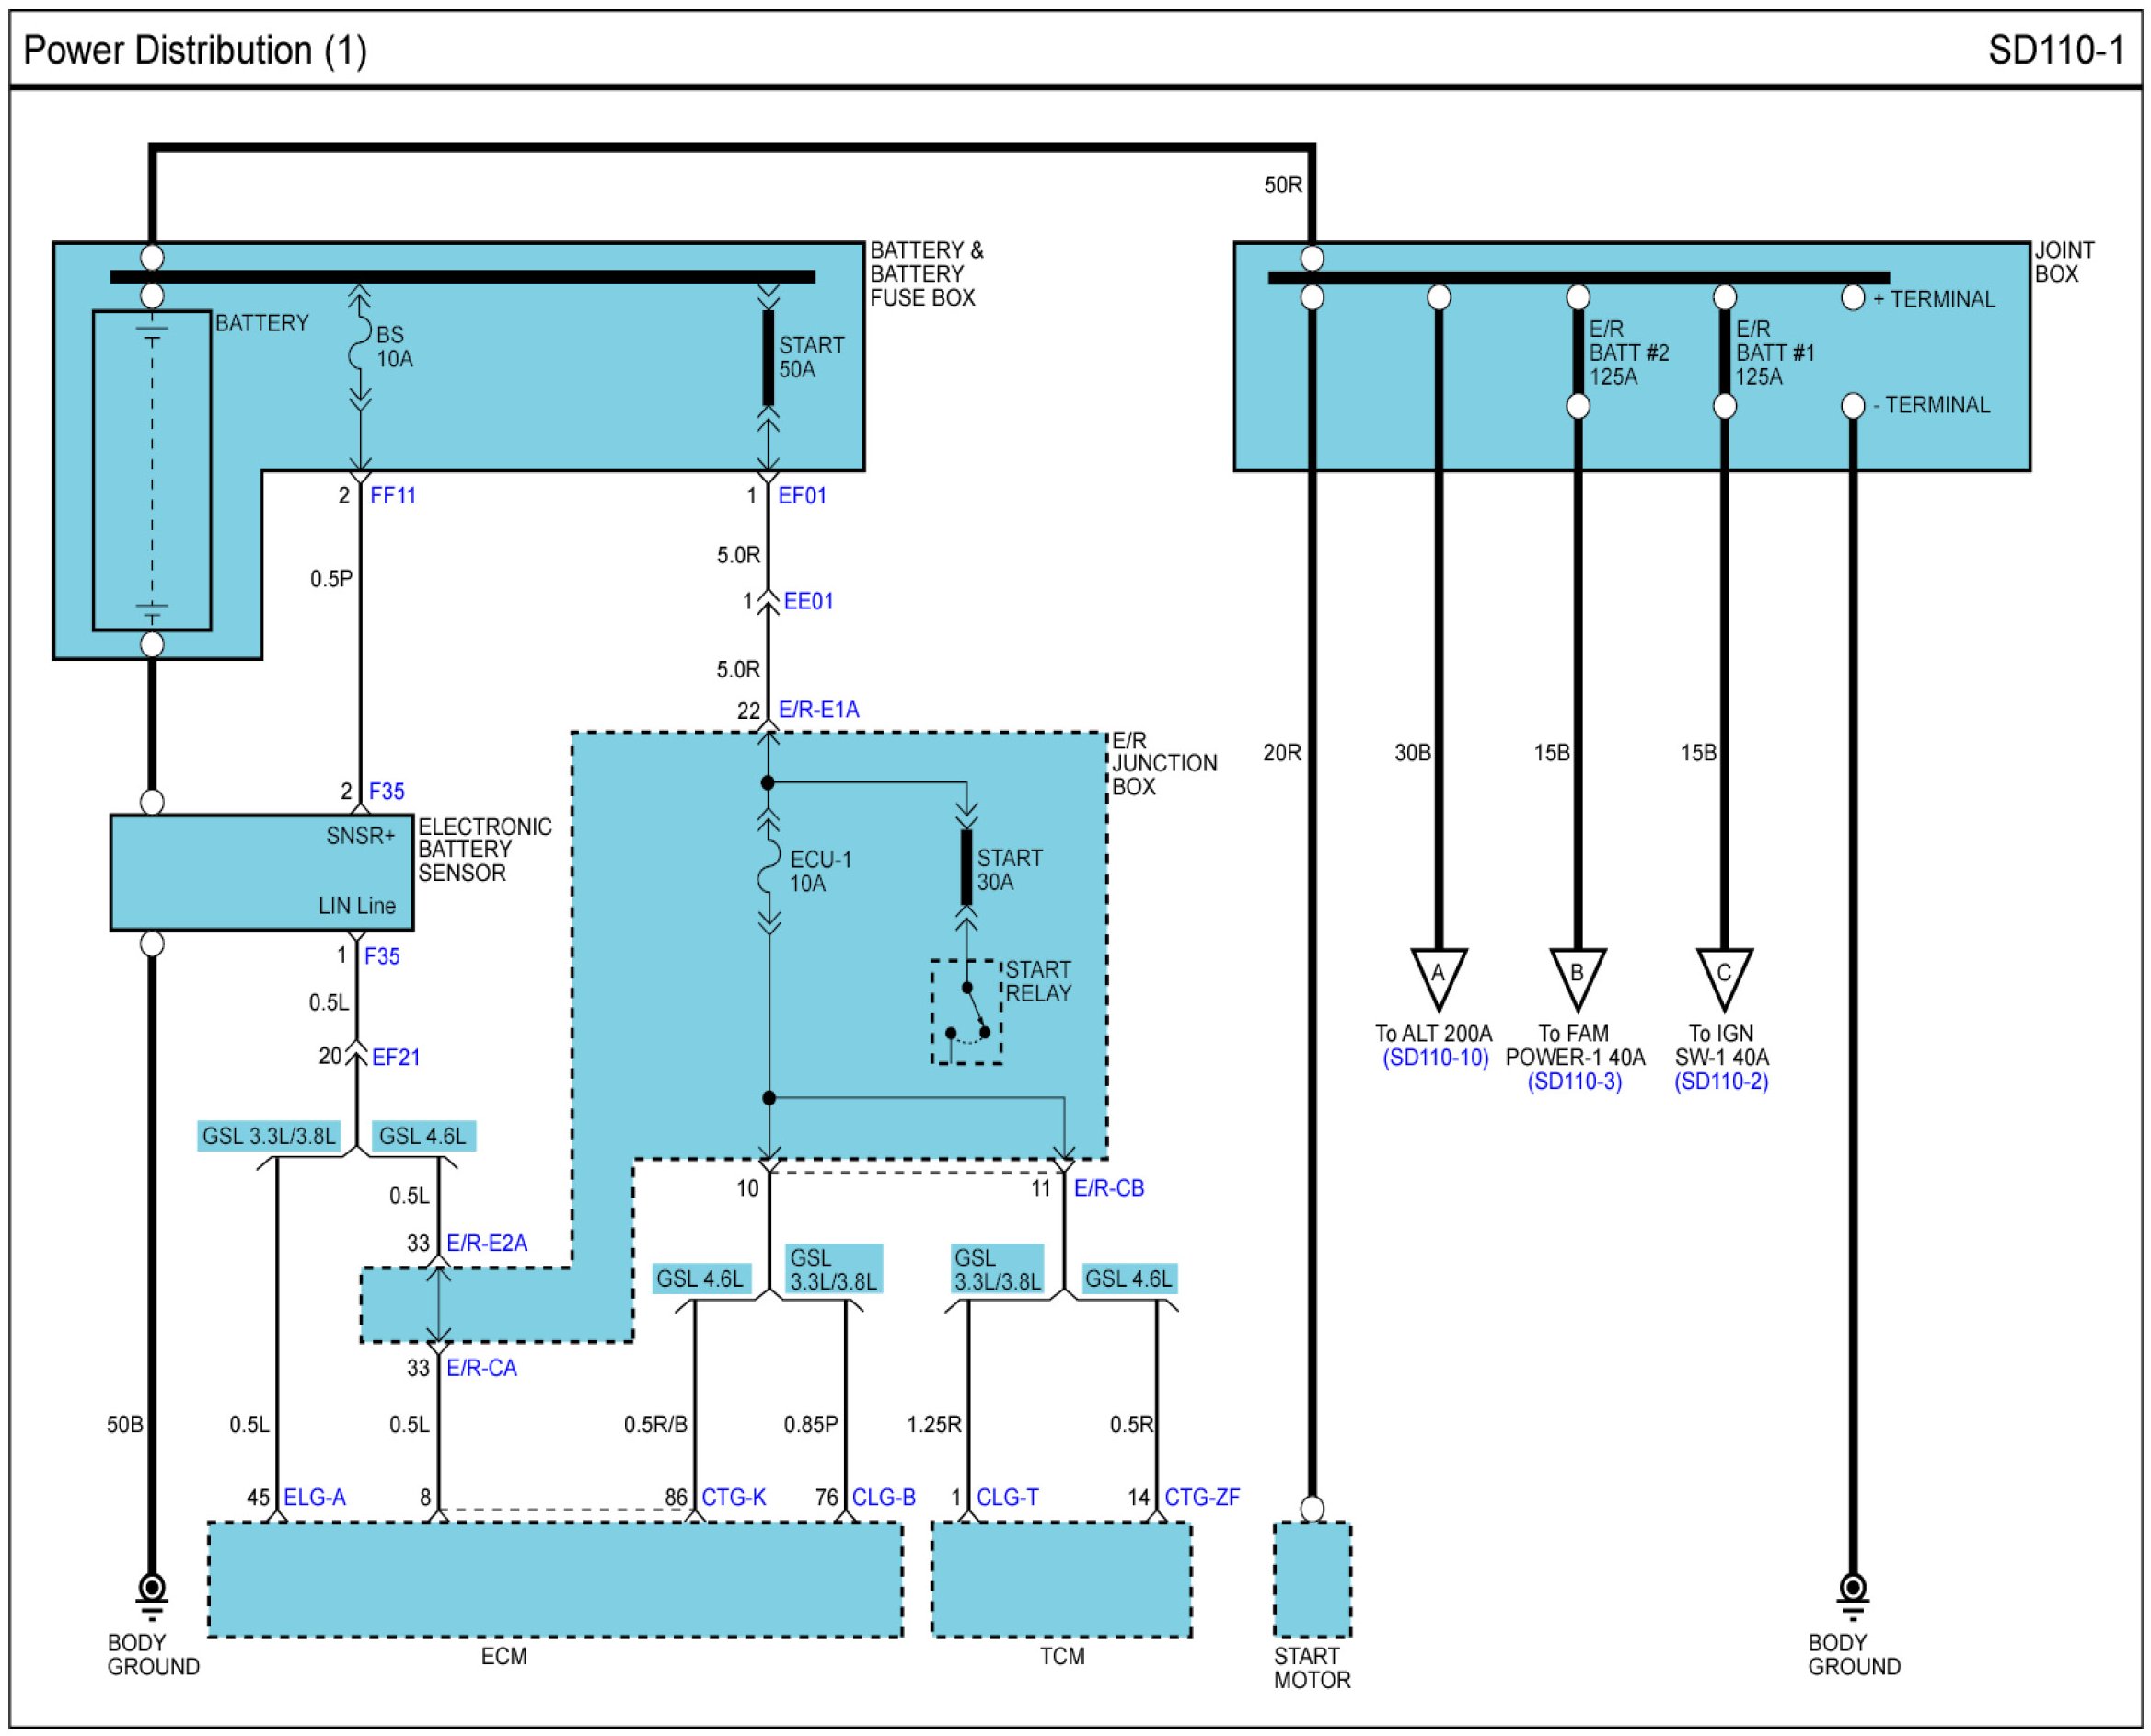
Task: Follow the SD110-2 ignition switch link
Action: 1721,1082
